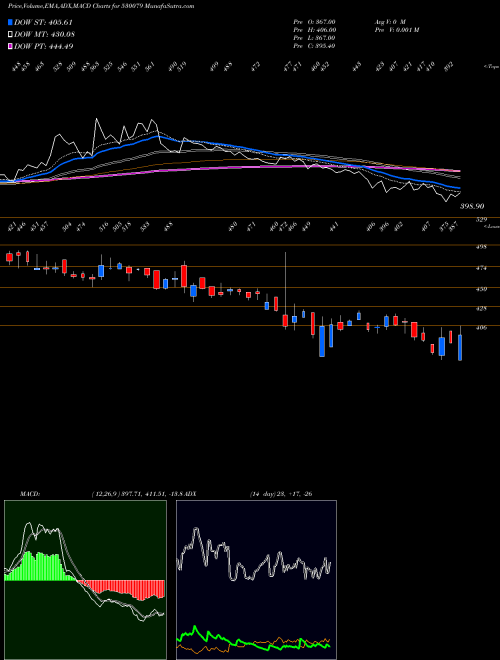Click the 425 price axis label

pyautogui.click(x=481, y=308)
